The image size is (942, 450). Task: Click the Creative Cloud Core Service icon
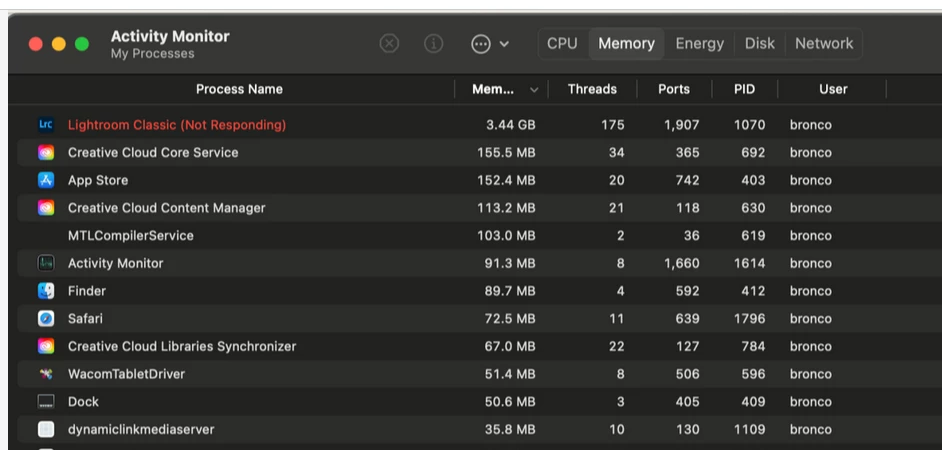(x=46, y=153)
